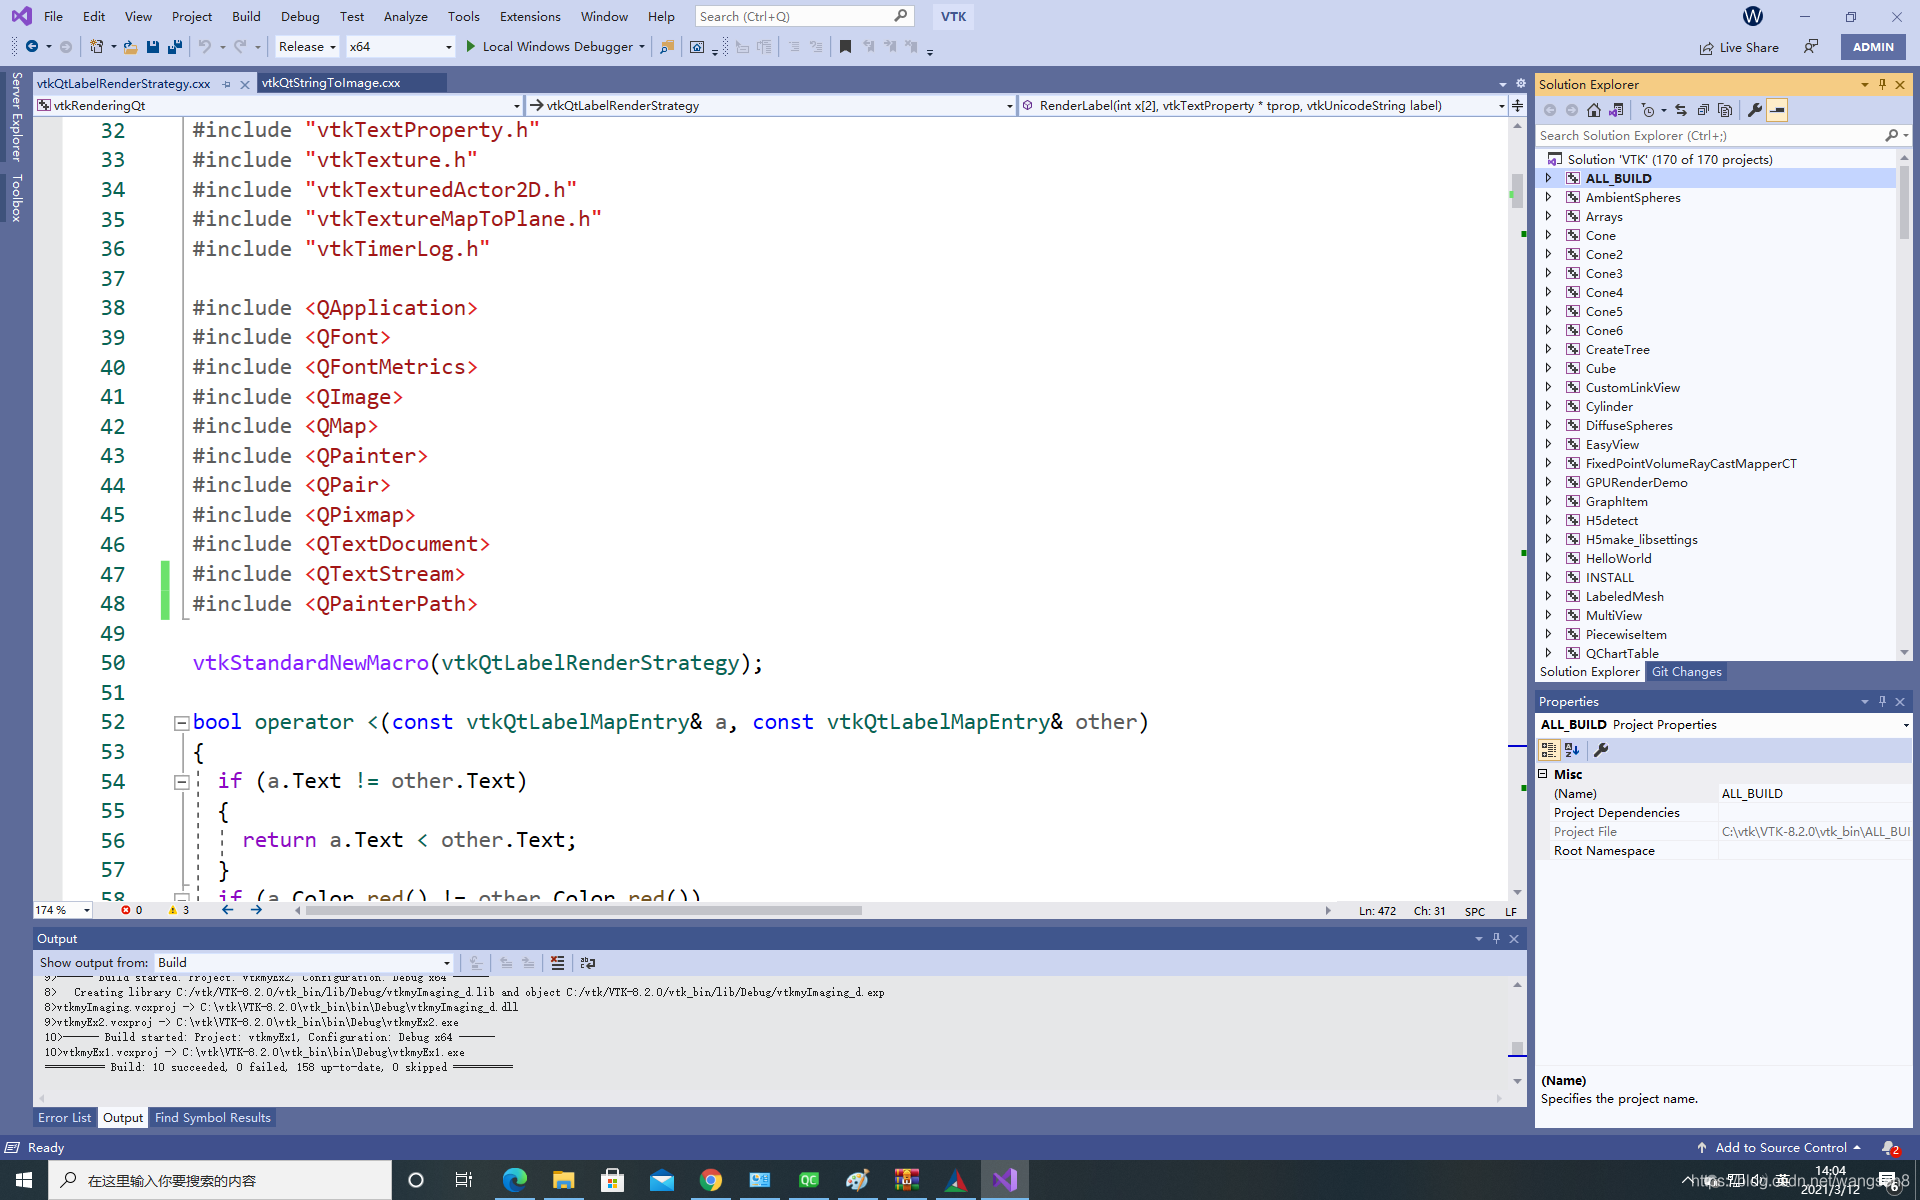Expand the HelloWorld project node

click(1549, 558)
